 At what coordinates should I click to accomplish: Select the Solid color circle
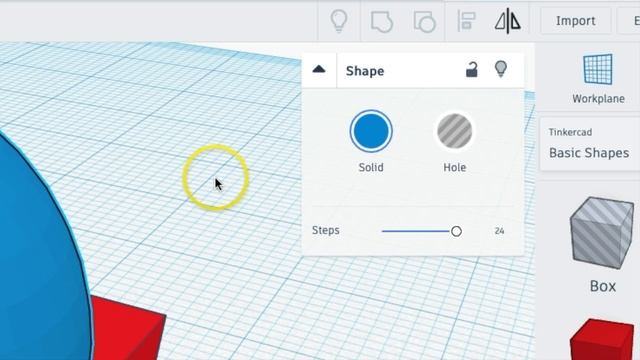pos(371,131)
